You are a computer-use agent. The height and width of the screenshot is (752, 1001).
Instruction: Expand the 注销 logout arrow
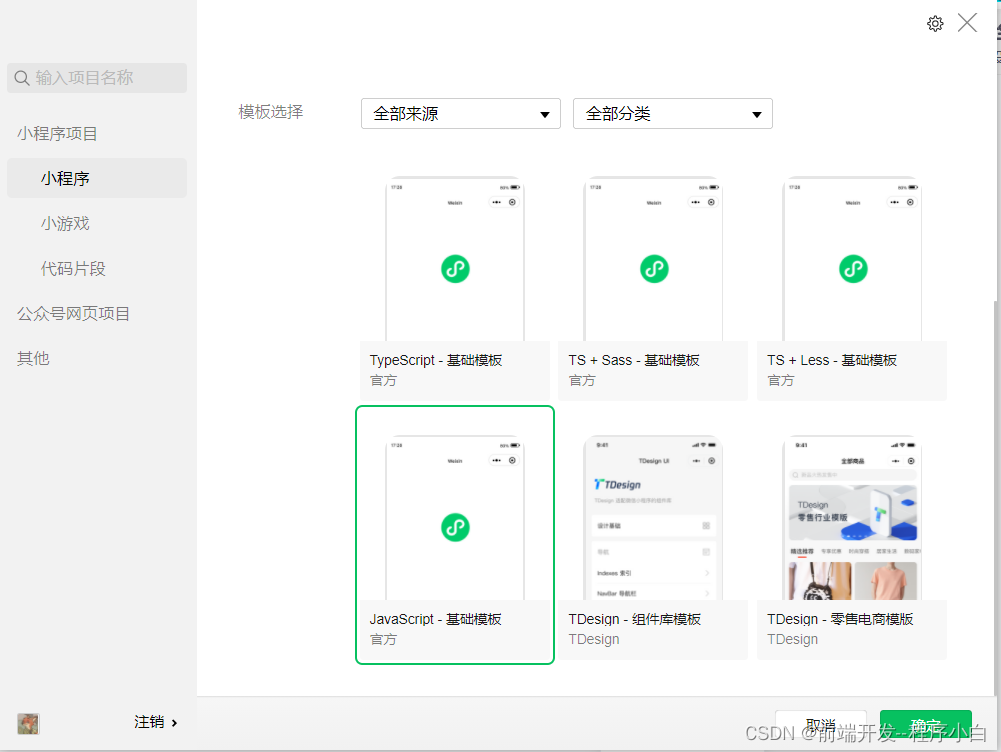pyautogui.click(x=174, y=723)
